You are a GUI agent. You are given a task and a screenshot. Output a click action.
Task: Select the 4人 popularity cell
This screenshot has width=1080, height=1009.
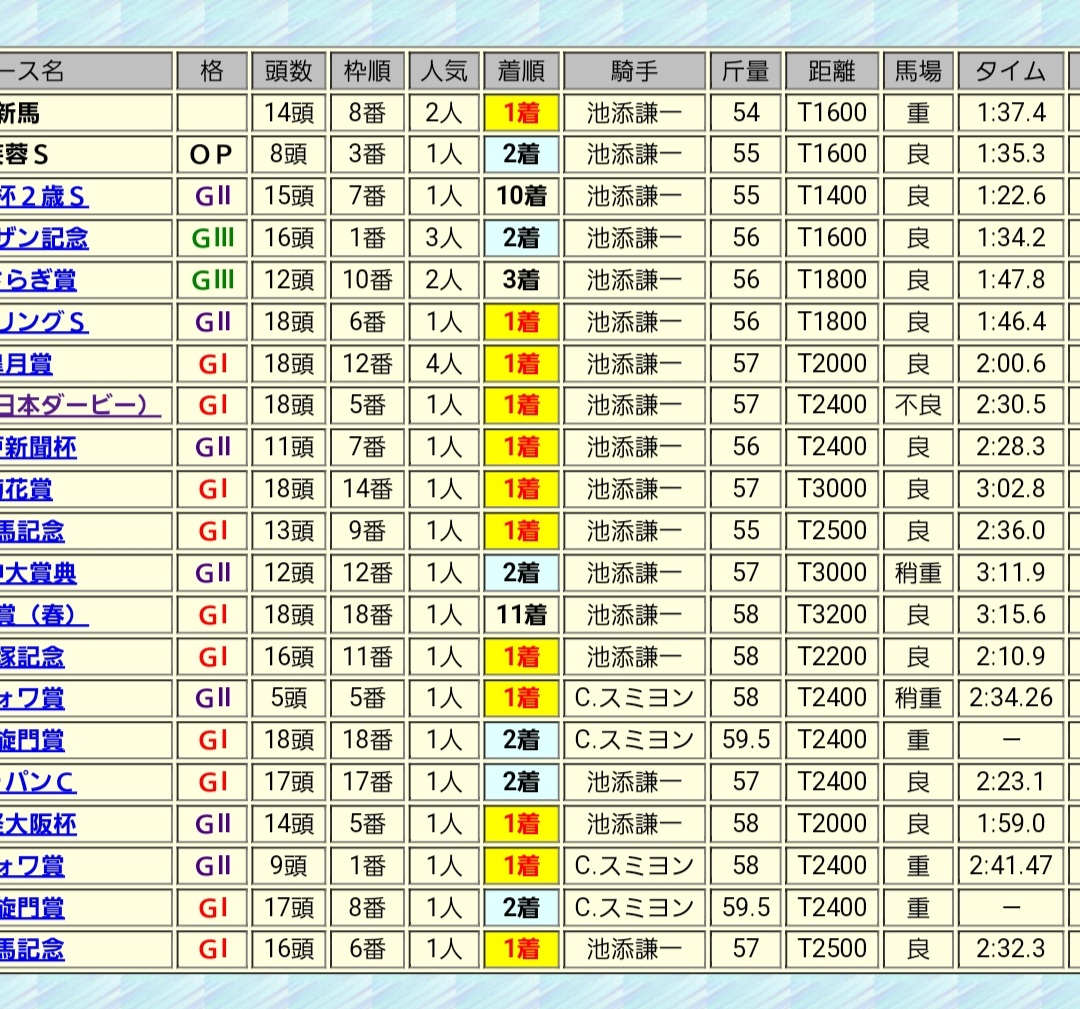pyautogui.click(x=444, y=364)
